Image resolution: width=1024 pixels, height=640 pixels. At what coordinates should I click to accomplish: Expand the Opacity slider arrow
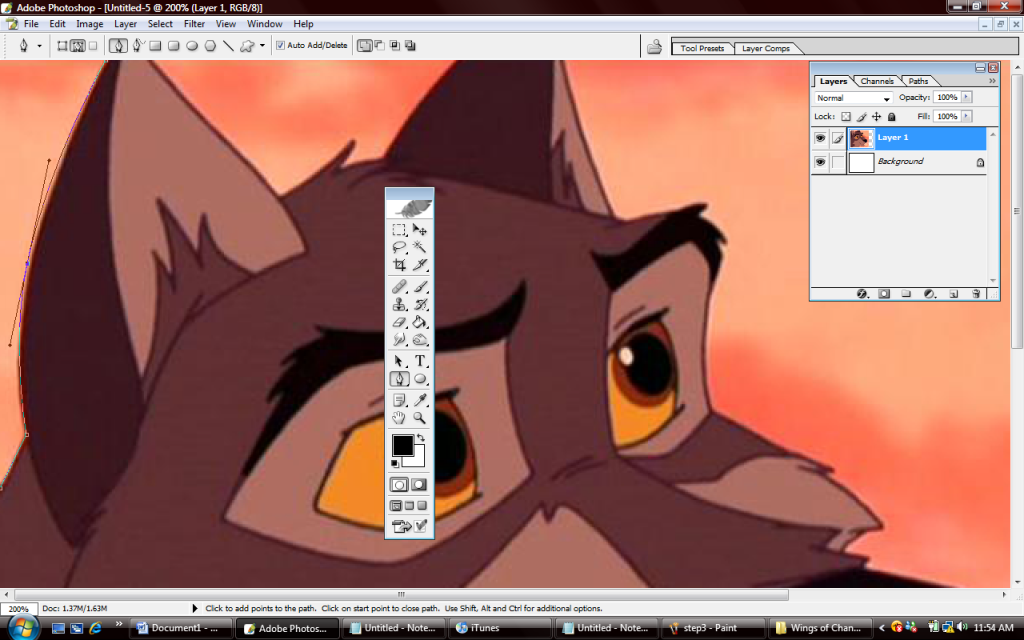[x=967, y=97]
